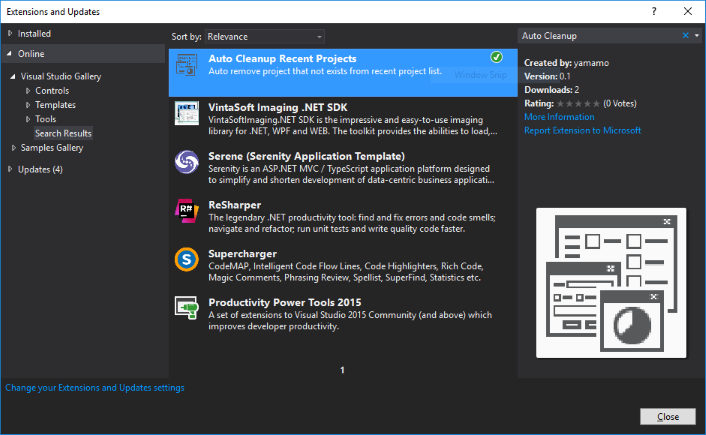
Task: Clear the search box with the X
Action: pyautogui.click(x=685, y=36)
